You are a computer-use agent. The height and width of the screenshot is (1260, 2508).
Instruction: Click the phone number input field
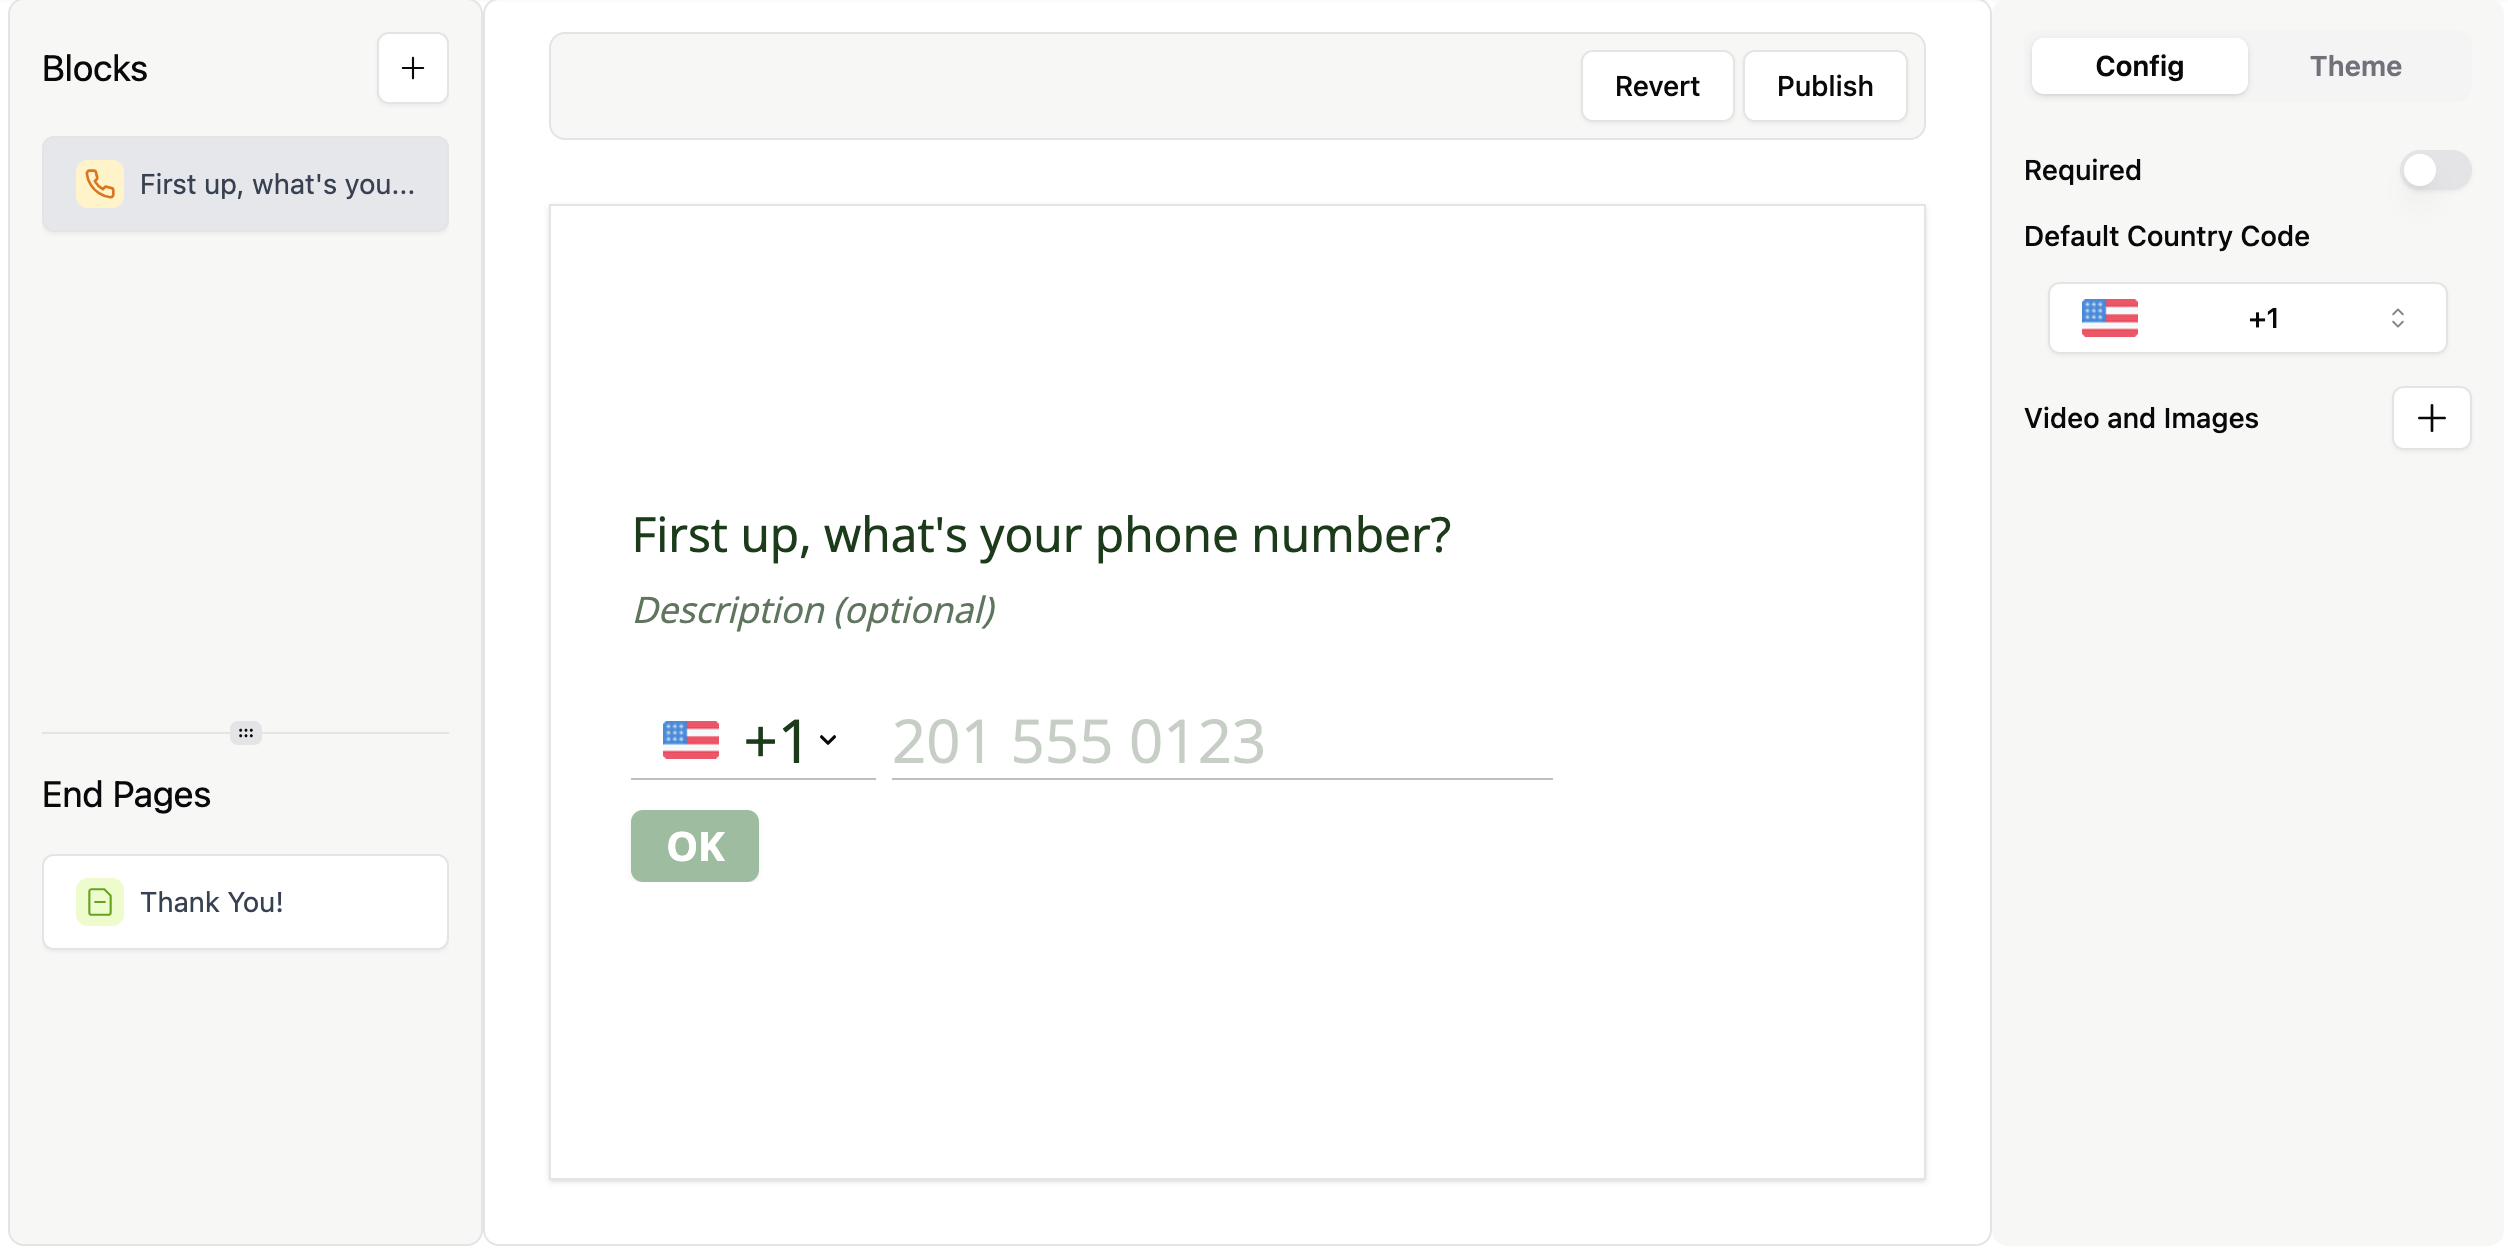(x=1218, y=742)
